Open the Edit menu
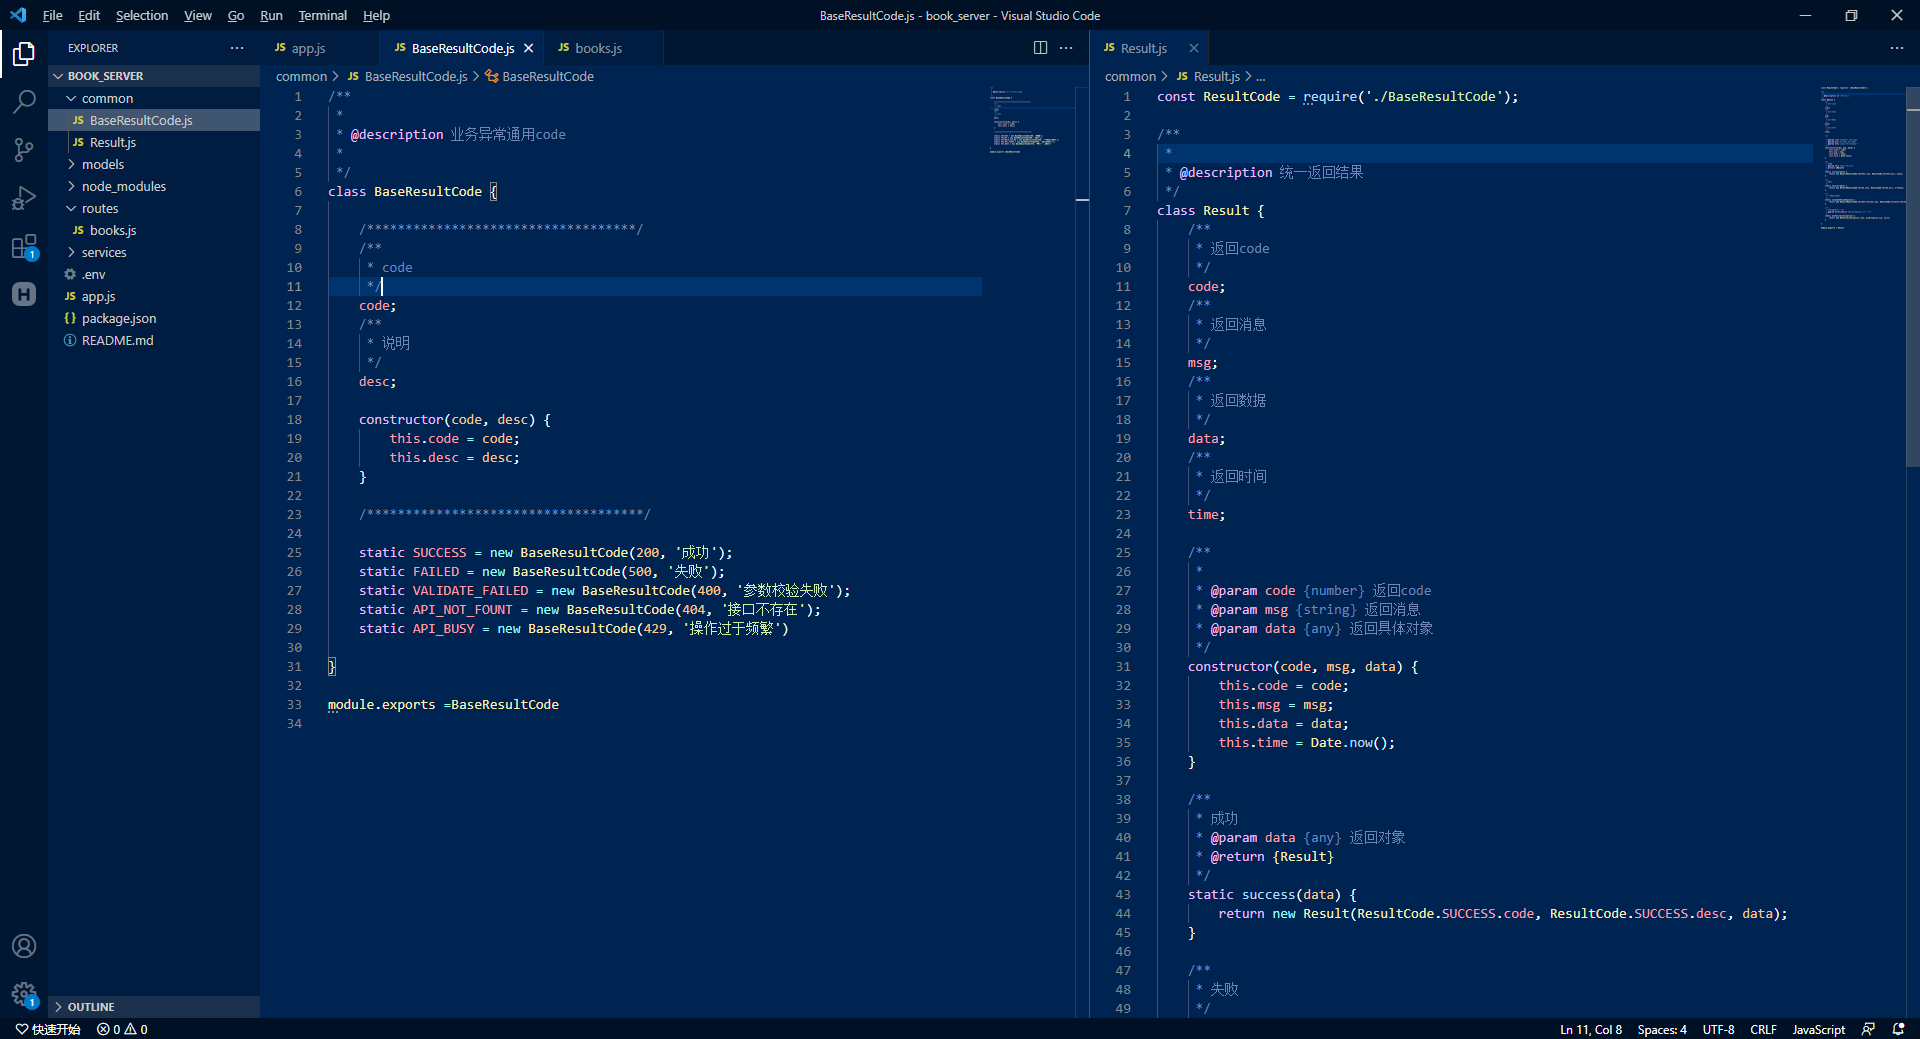 (89, 15)
